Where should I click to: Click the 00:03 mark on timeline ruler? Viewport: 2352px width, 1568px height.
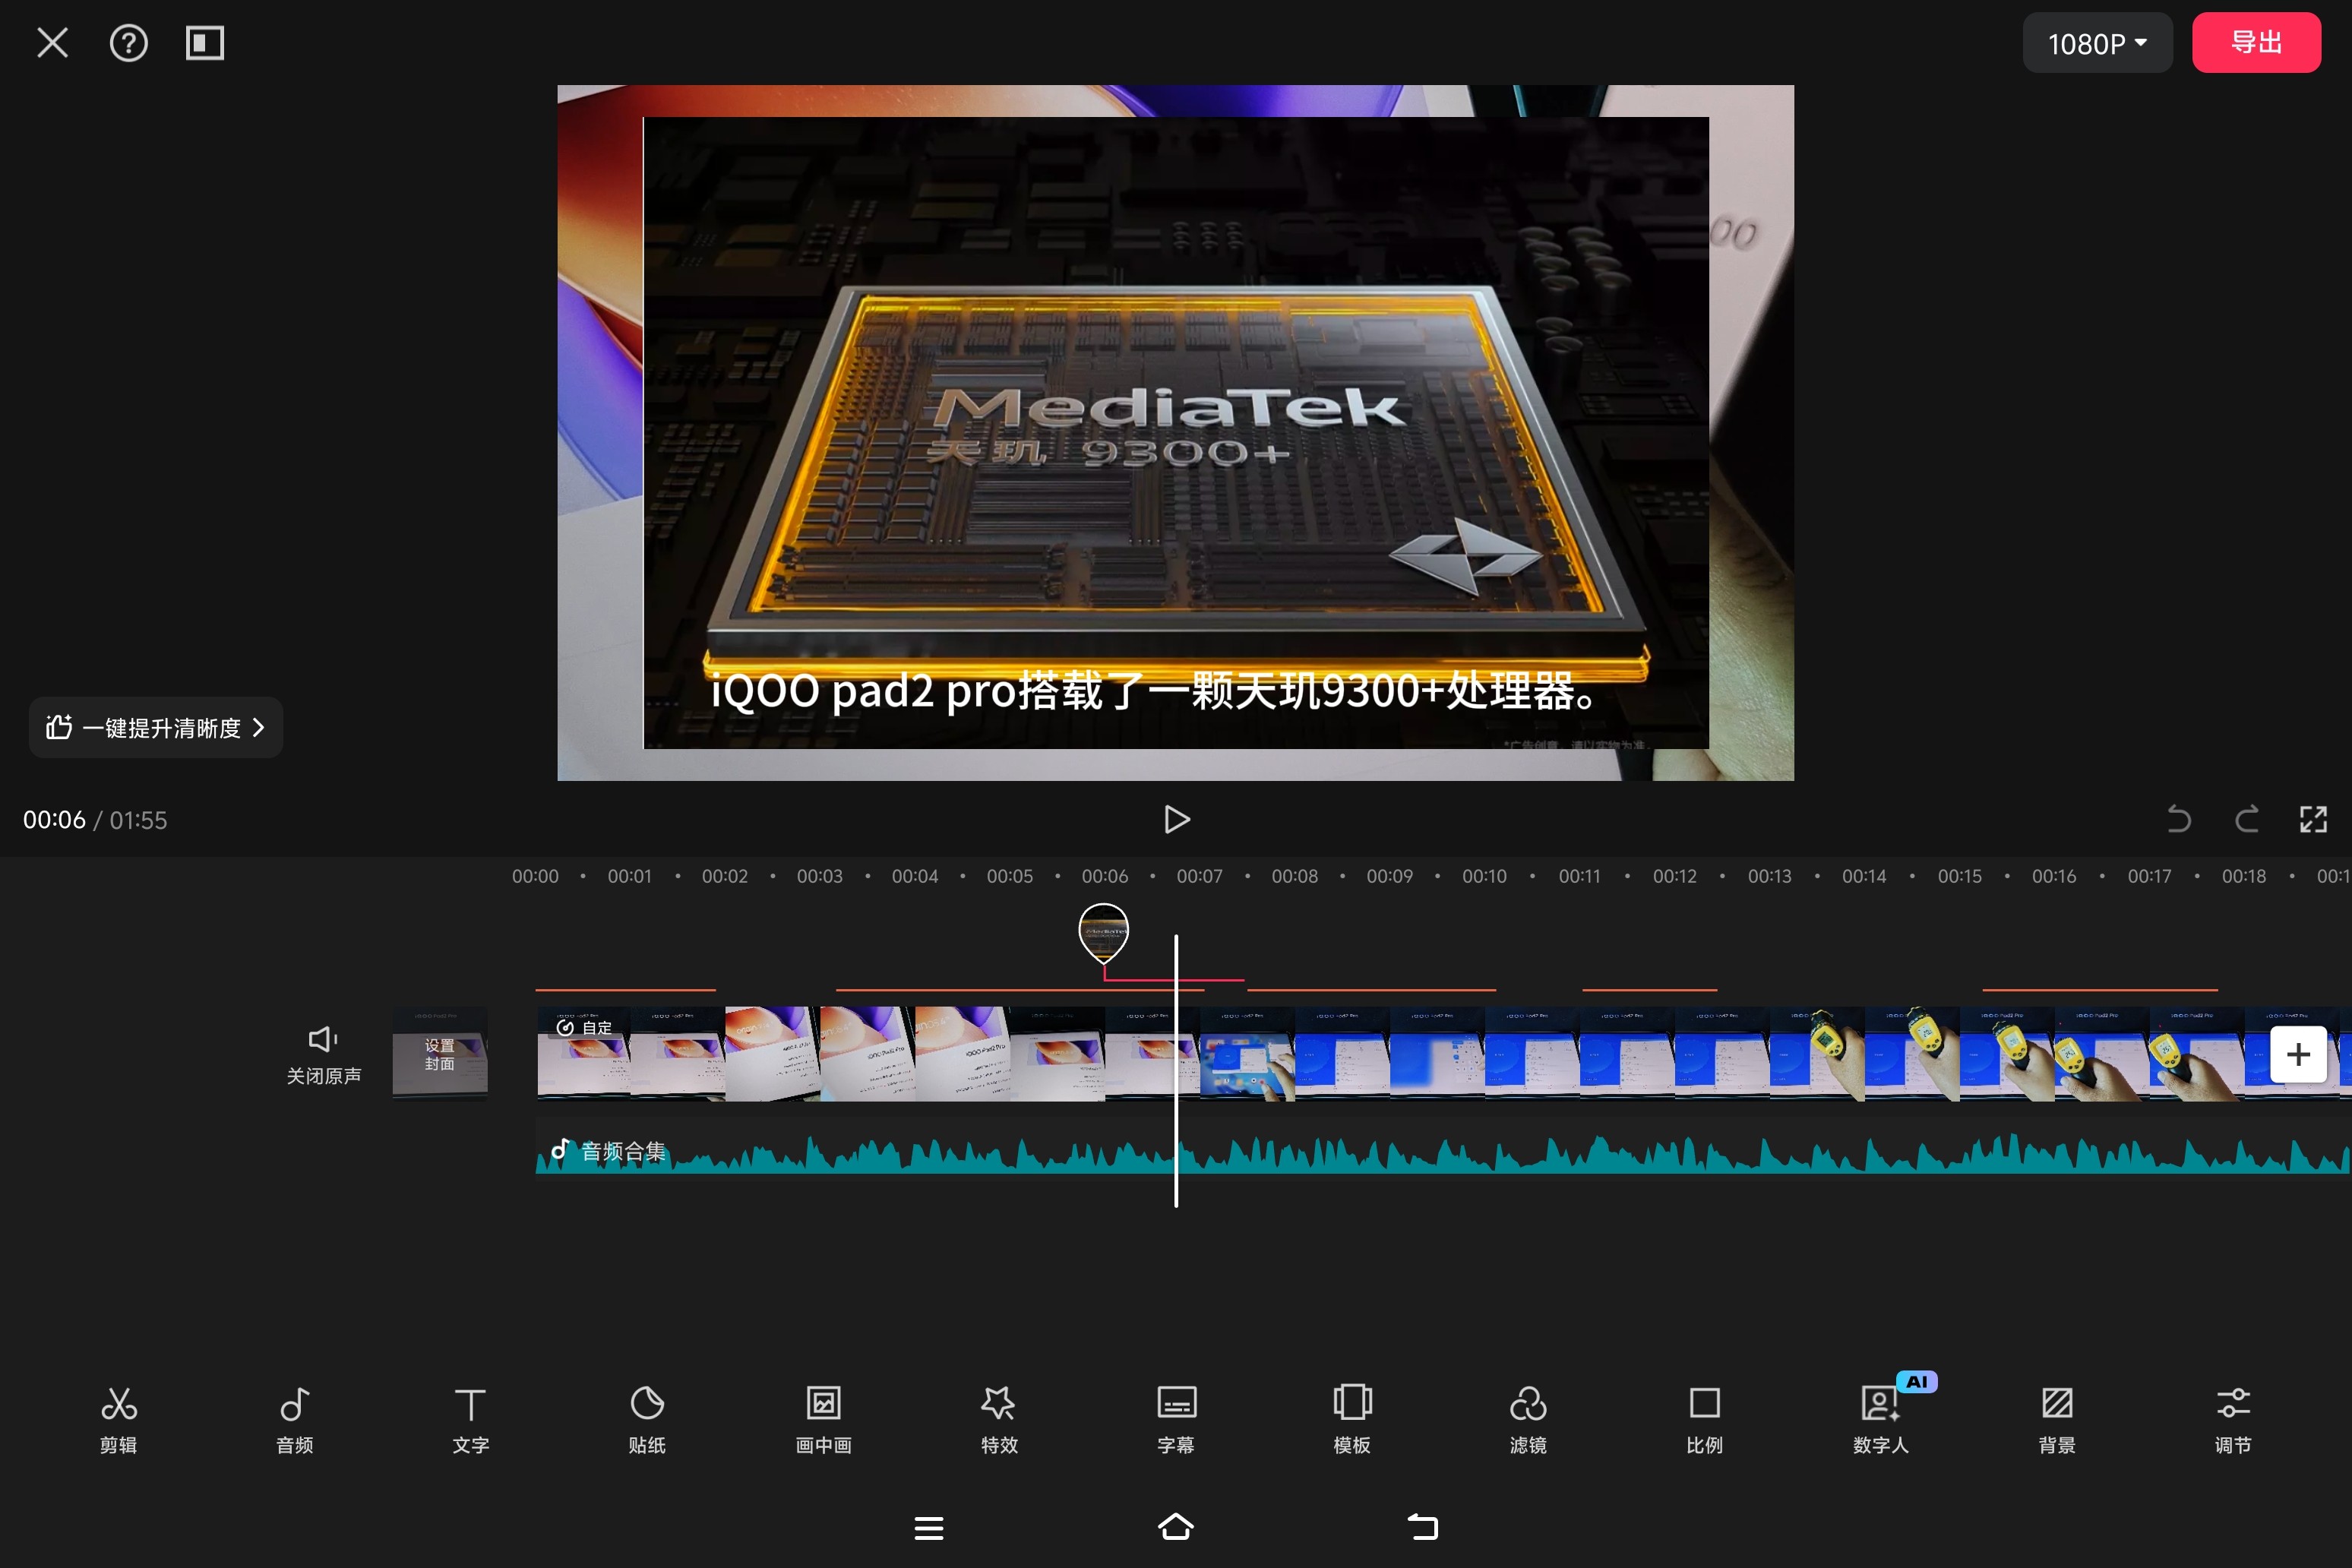(x=819, y=876)
